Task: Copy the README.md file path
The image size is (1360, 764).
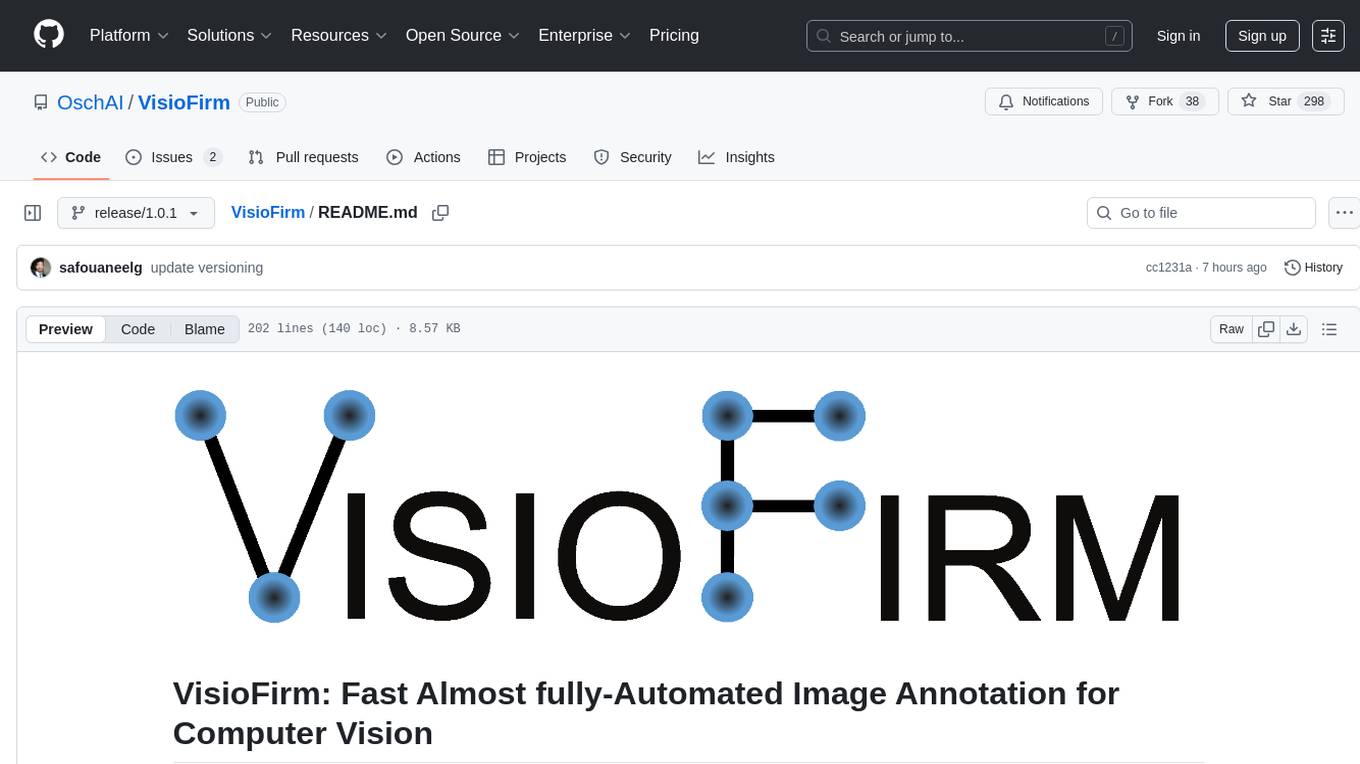Action: click(x=440, y=212)
